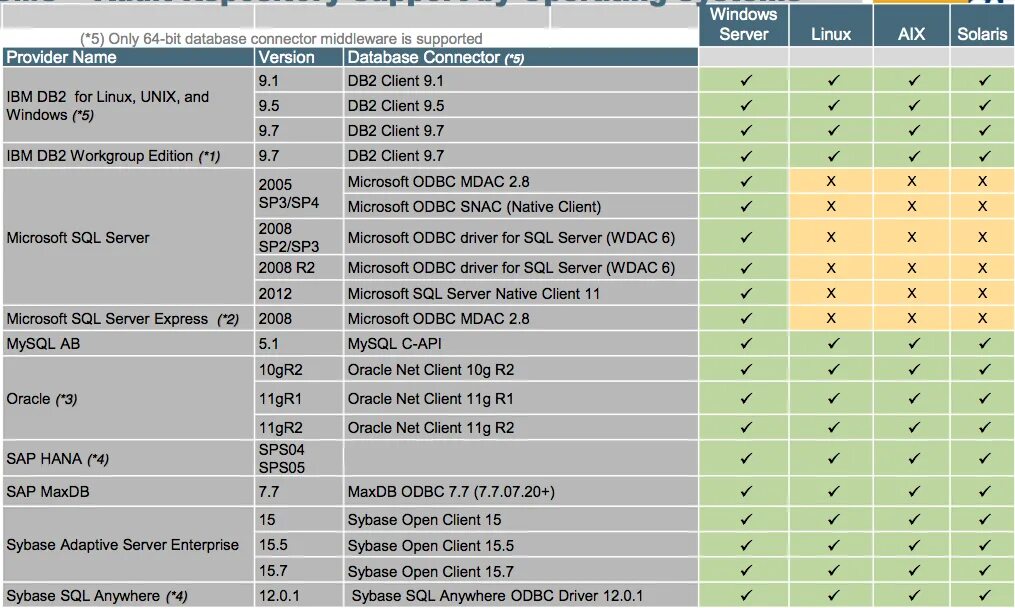Select IBM DB2 for Linux, UNIX, and Windows

128,106
